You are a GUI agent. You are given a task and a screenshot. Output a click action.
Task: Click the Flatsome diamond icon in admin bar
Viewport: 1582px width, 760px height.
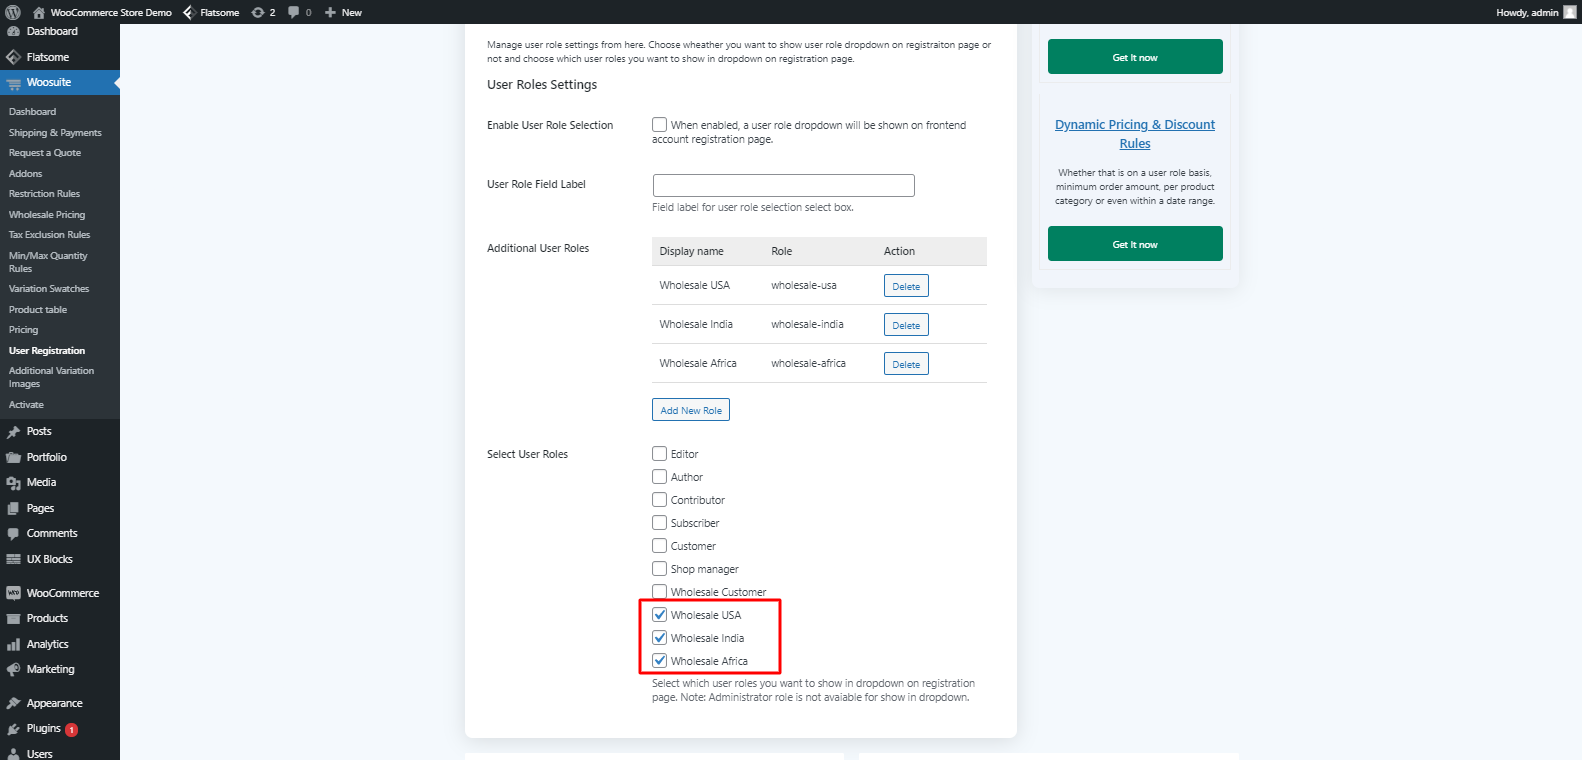188,12
